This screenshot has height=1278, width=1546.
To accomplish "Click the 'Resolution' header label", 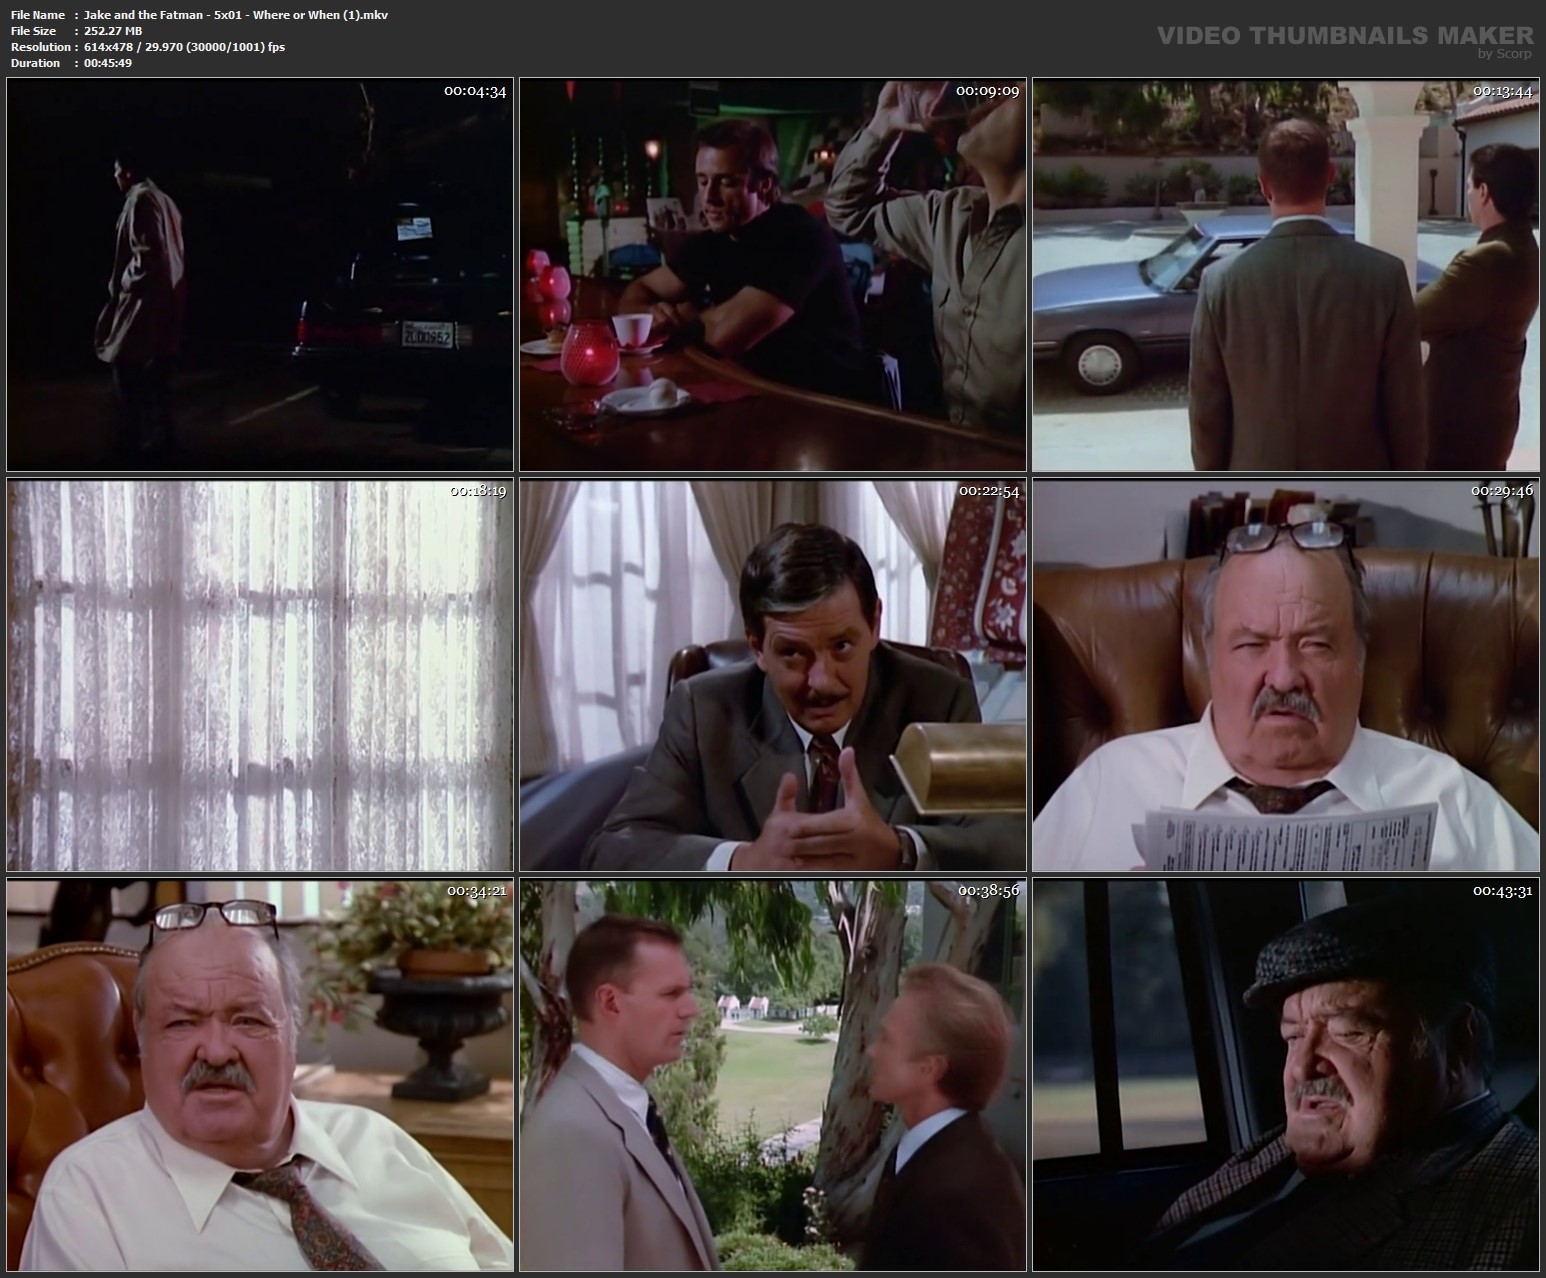I will (x=41, y=47).
